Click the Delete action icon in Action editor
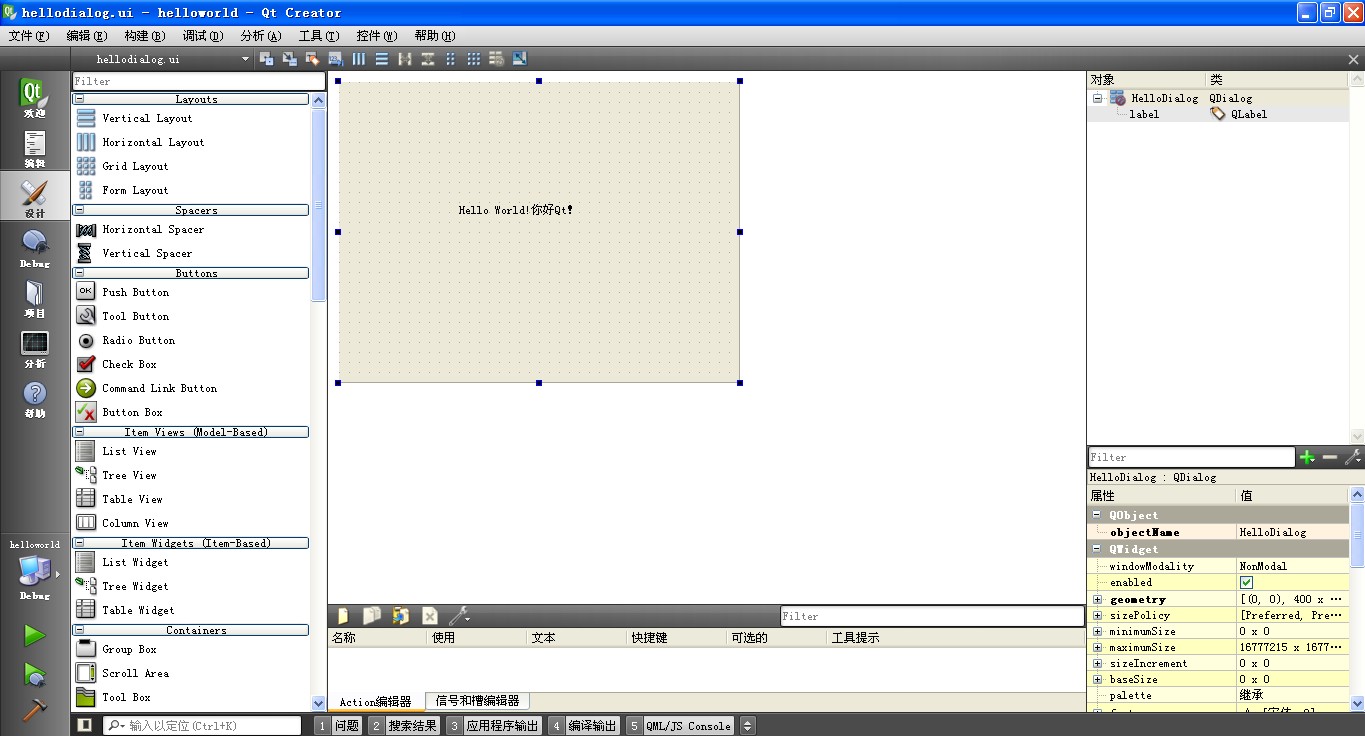The image size is (1365, 736). [429, 616]
